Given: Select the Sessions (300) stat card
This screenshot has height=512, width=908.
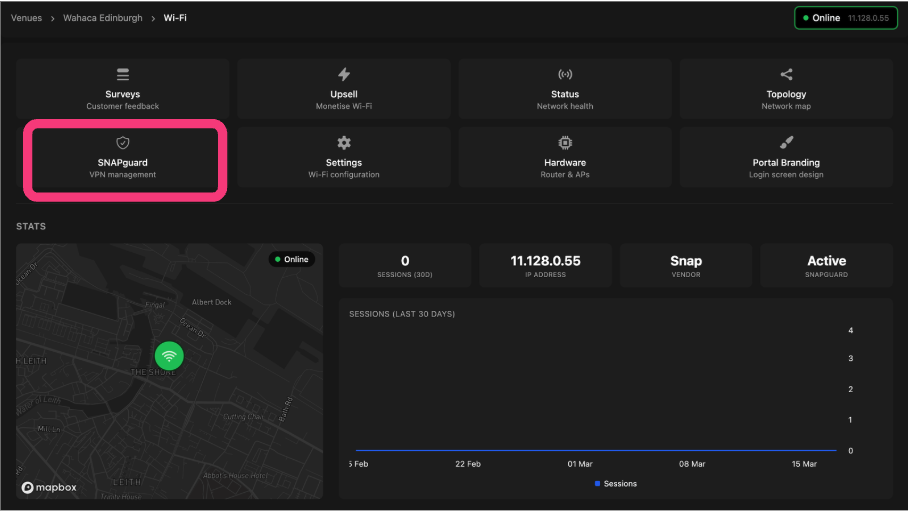Looking at the screenshot, I should coord(405,266).
